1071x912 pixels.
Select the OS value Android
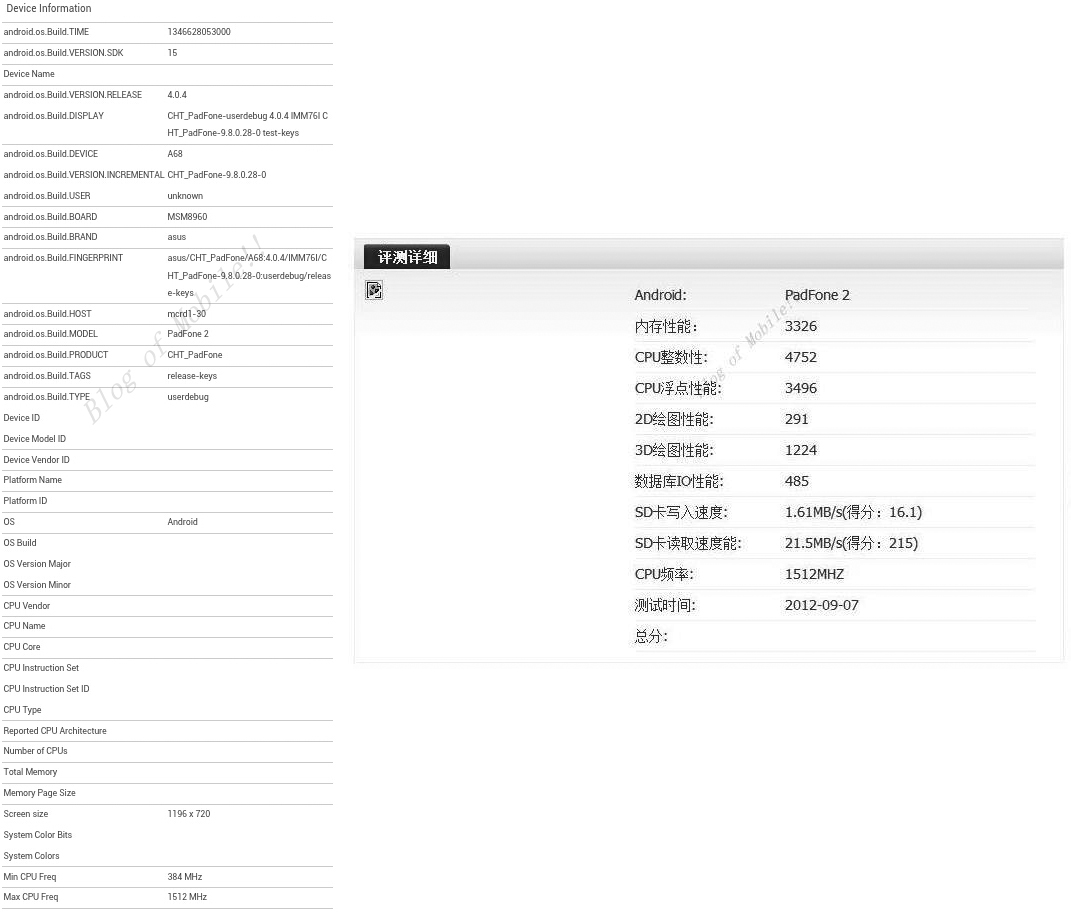(x=182, y=522)
